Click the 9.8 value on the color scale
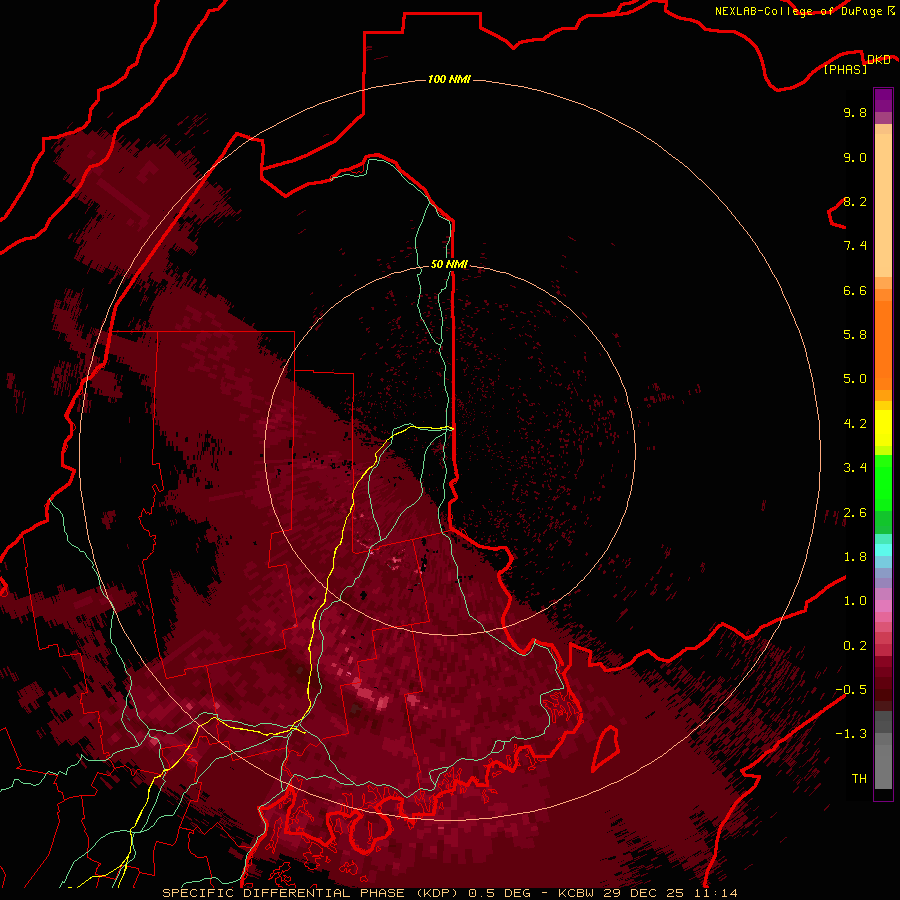This screenshot has height=900, width=900. tap(855, 112)
